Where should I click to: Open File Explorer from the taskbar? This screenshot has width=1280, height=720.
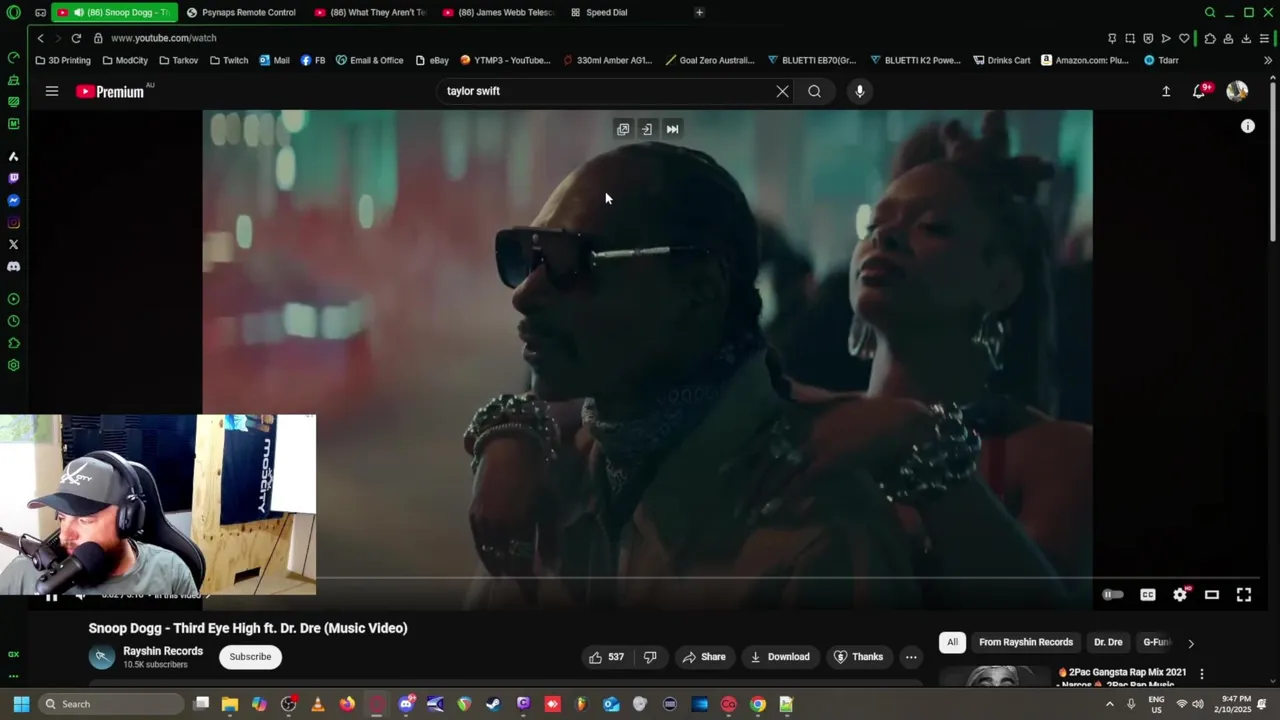click(x=230, y=704)
